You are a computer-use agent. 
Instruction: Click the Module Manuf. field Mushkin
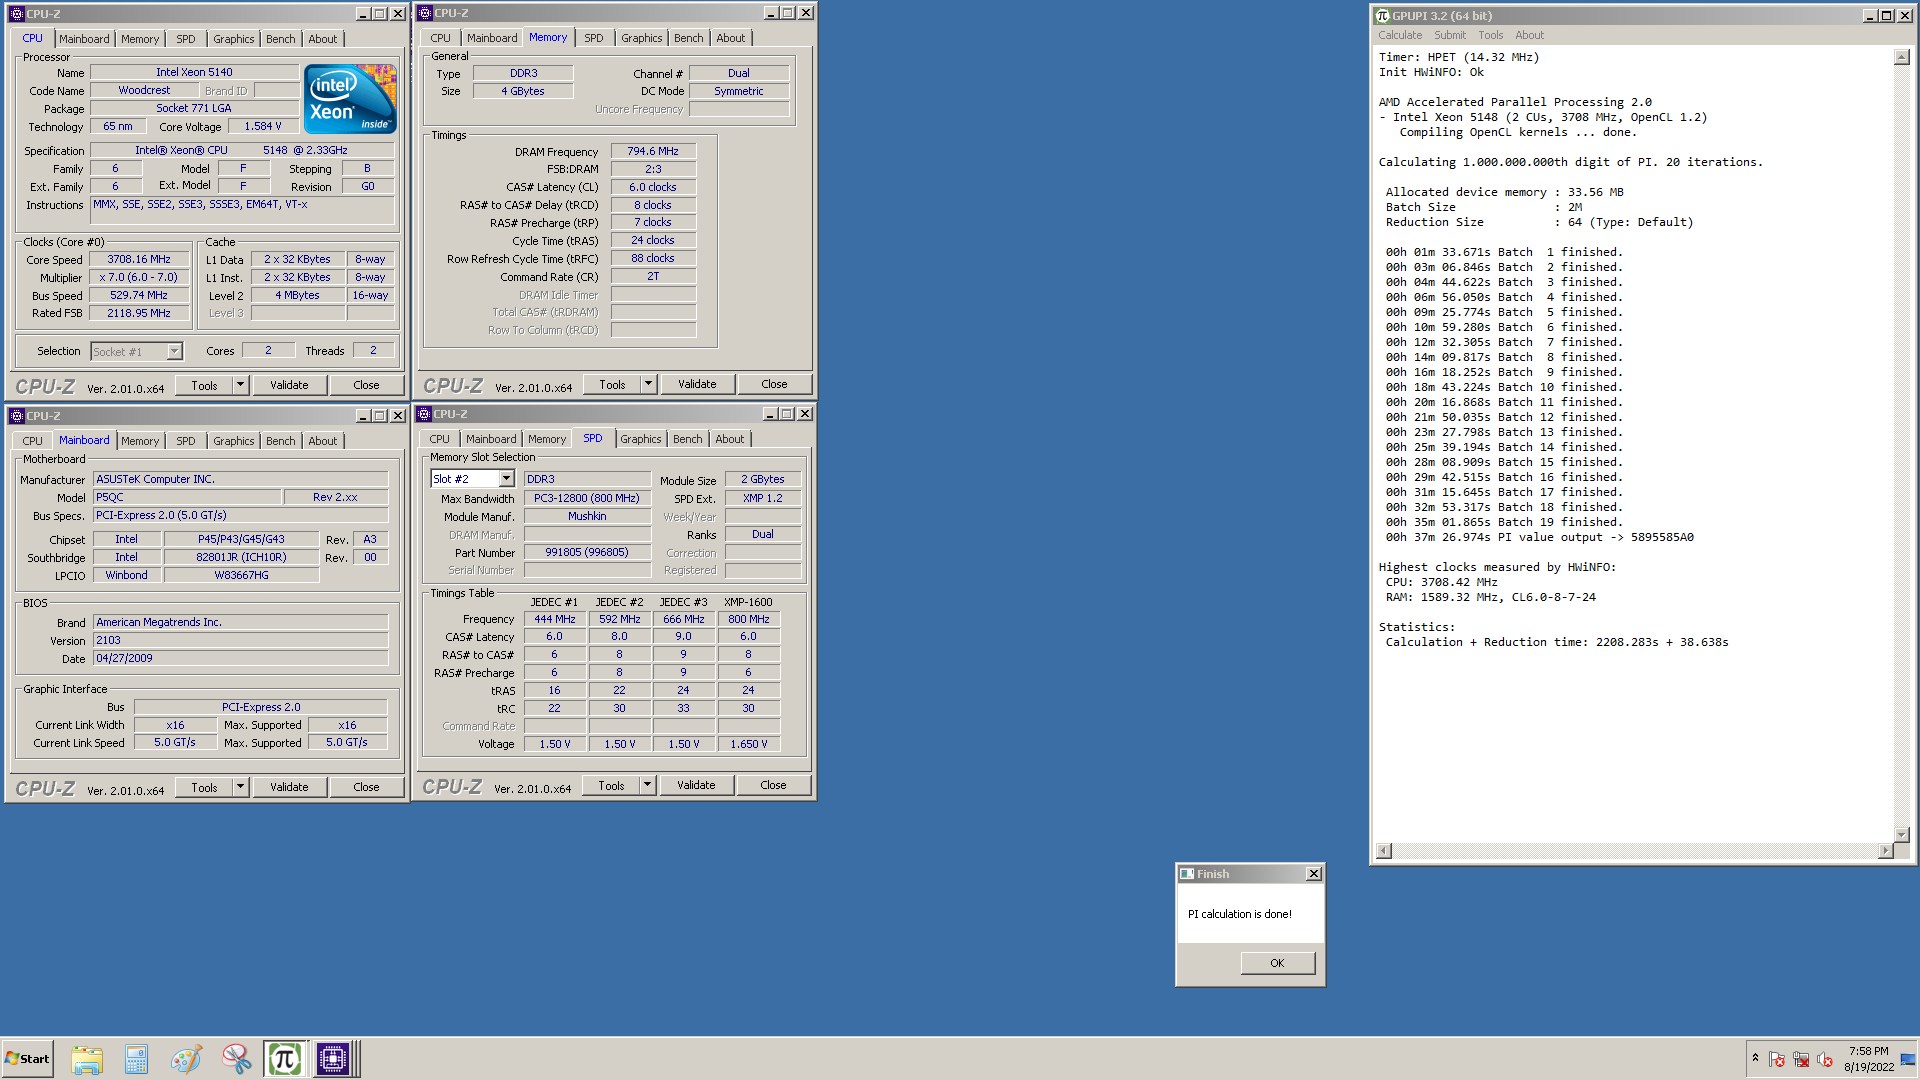pos(587,516)
